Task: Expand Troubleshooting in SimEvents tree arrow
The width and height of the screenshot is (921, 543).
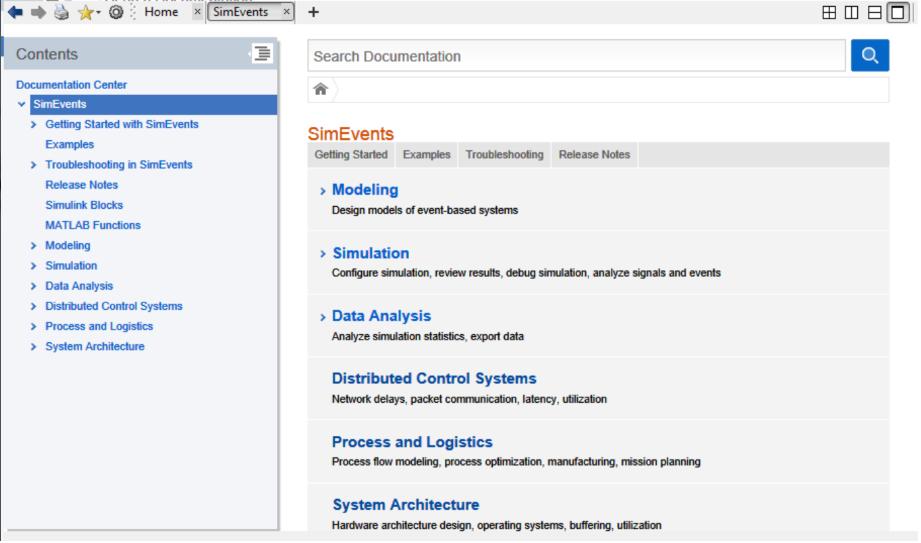Action: (33, 165)
